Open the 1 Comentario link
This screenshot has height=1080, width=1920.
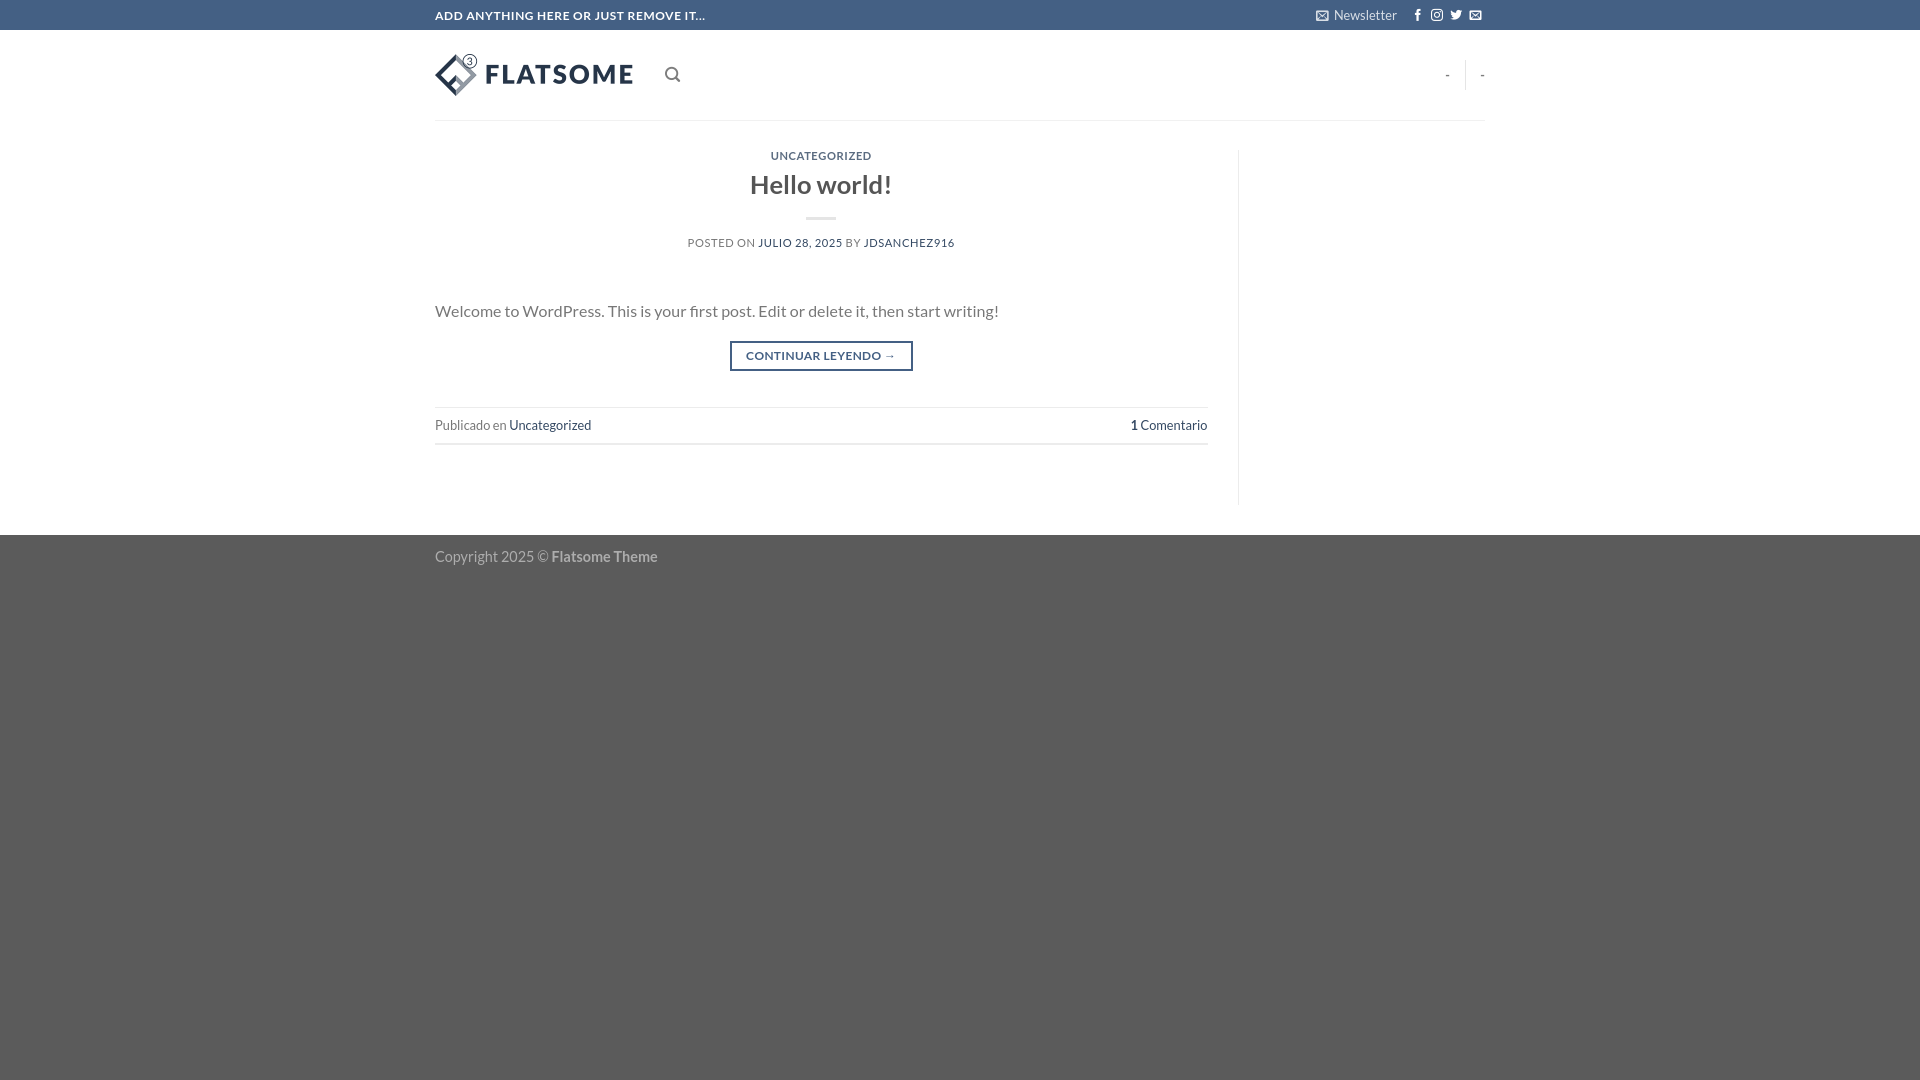(x=1169, y=425)
